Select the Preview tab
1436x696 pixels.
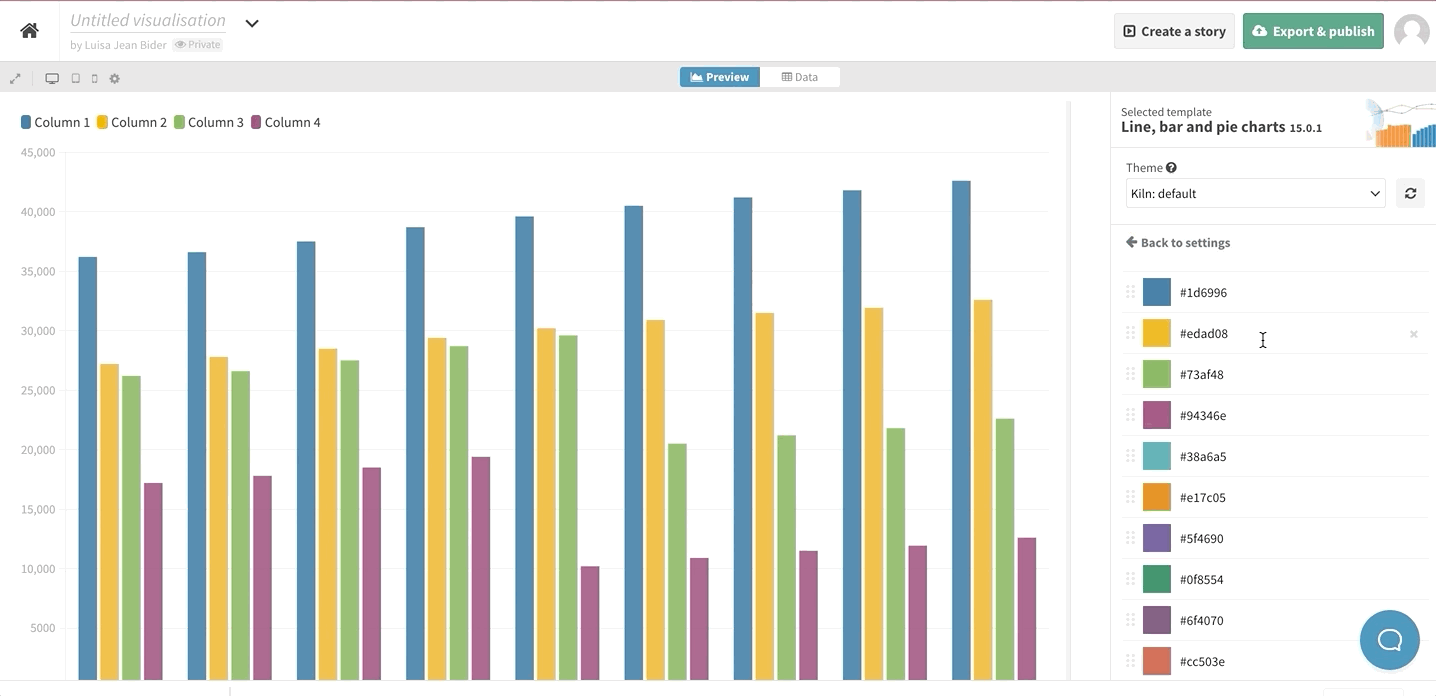(x=720, y=77)
